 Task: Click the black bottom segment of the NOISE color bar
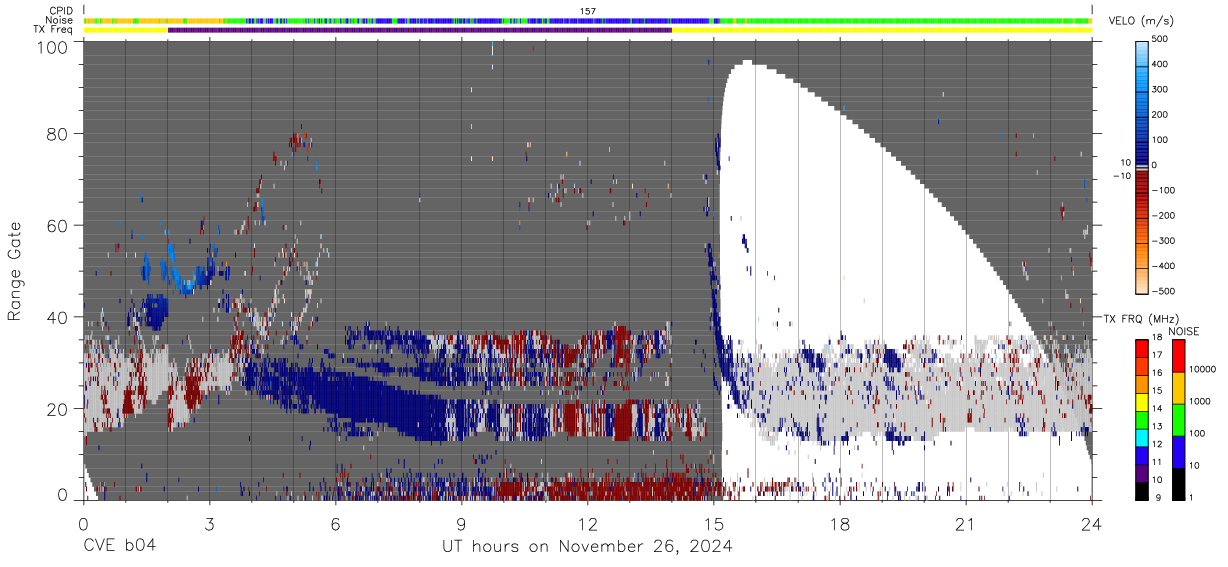coord(1177,483)
